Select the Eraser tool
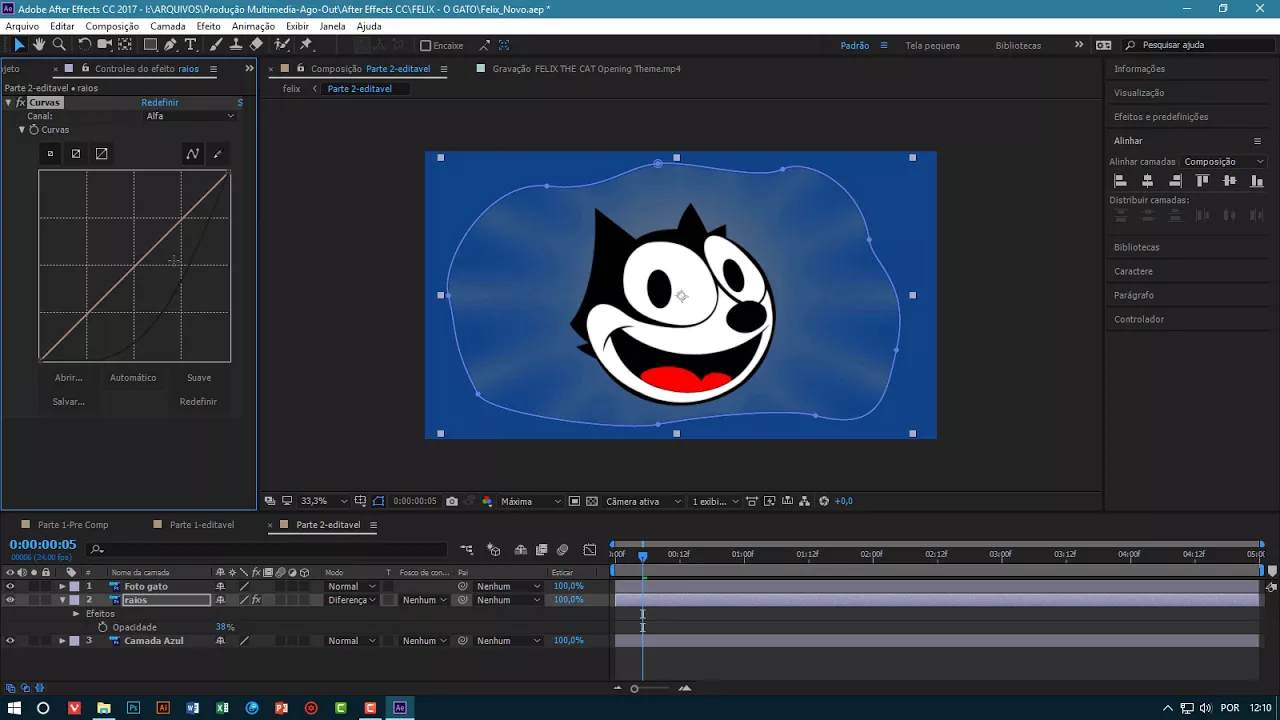Screen dimensions: 1280x720 pos(256,45)
